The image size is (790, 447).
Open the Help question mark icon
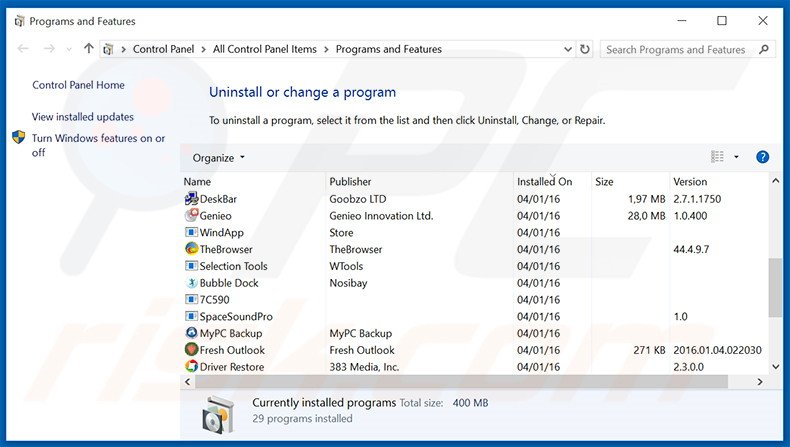coord(763,157)
